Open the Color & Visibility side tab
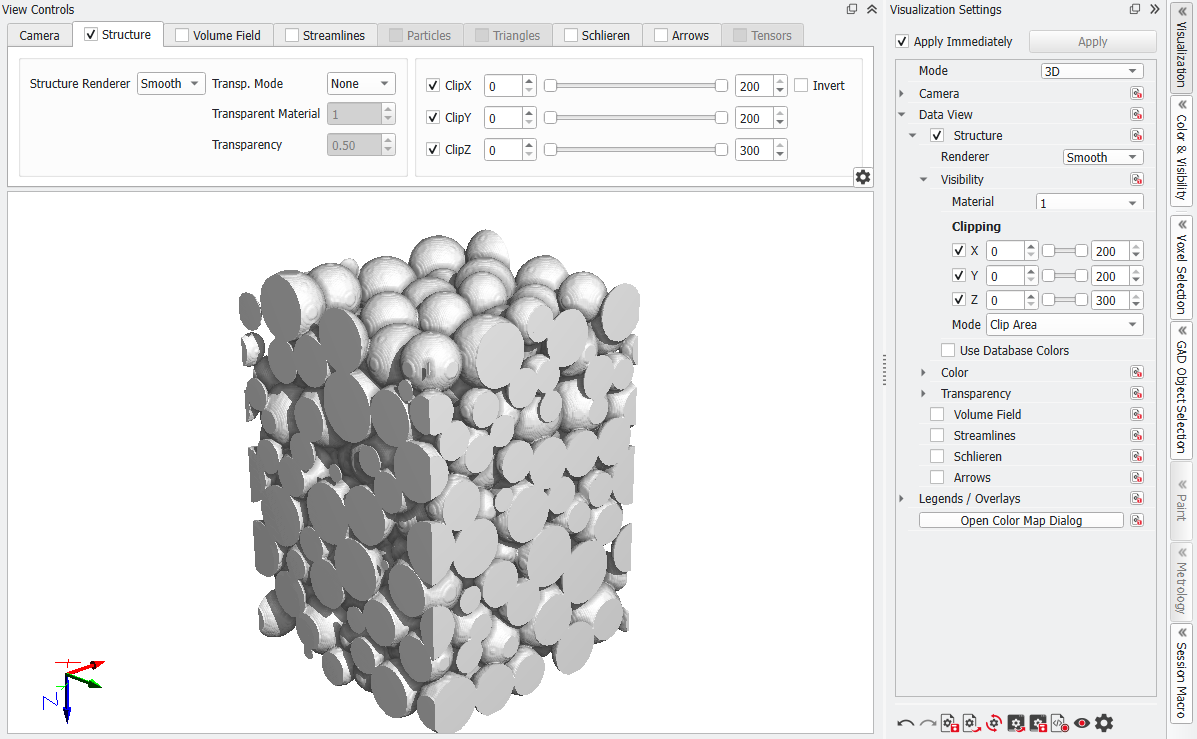 click(x=1181, y=151)
